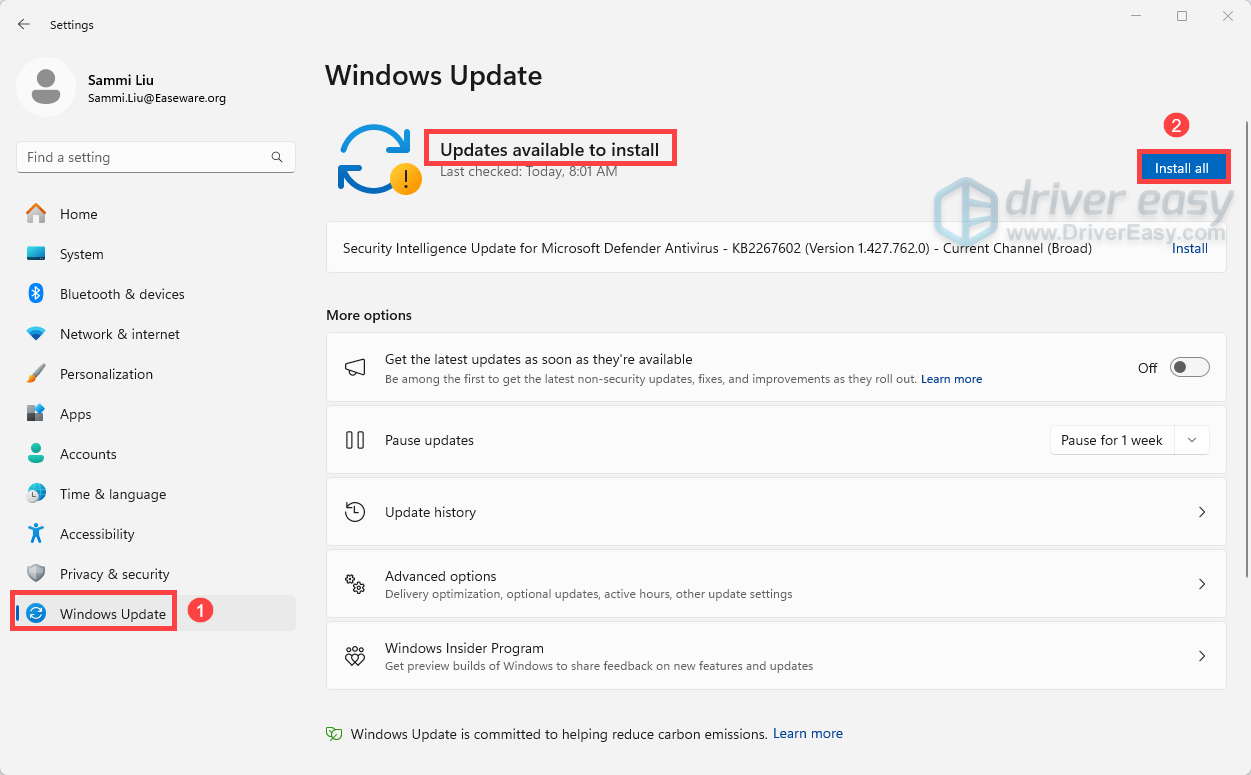The height and width of the screenshot is (775, 1251).
Task: Go to System settings
Action: (156, 254)
